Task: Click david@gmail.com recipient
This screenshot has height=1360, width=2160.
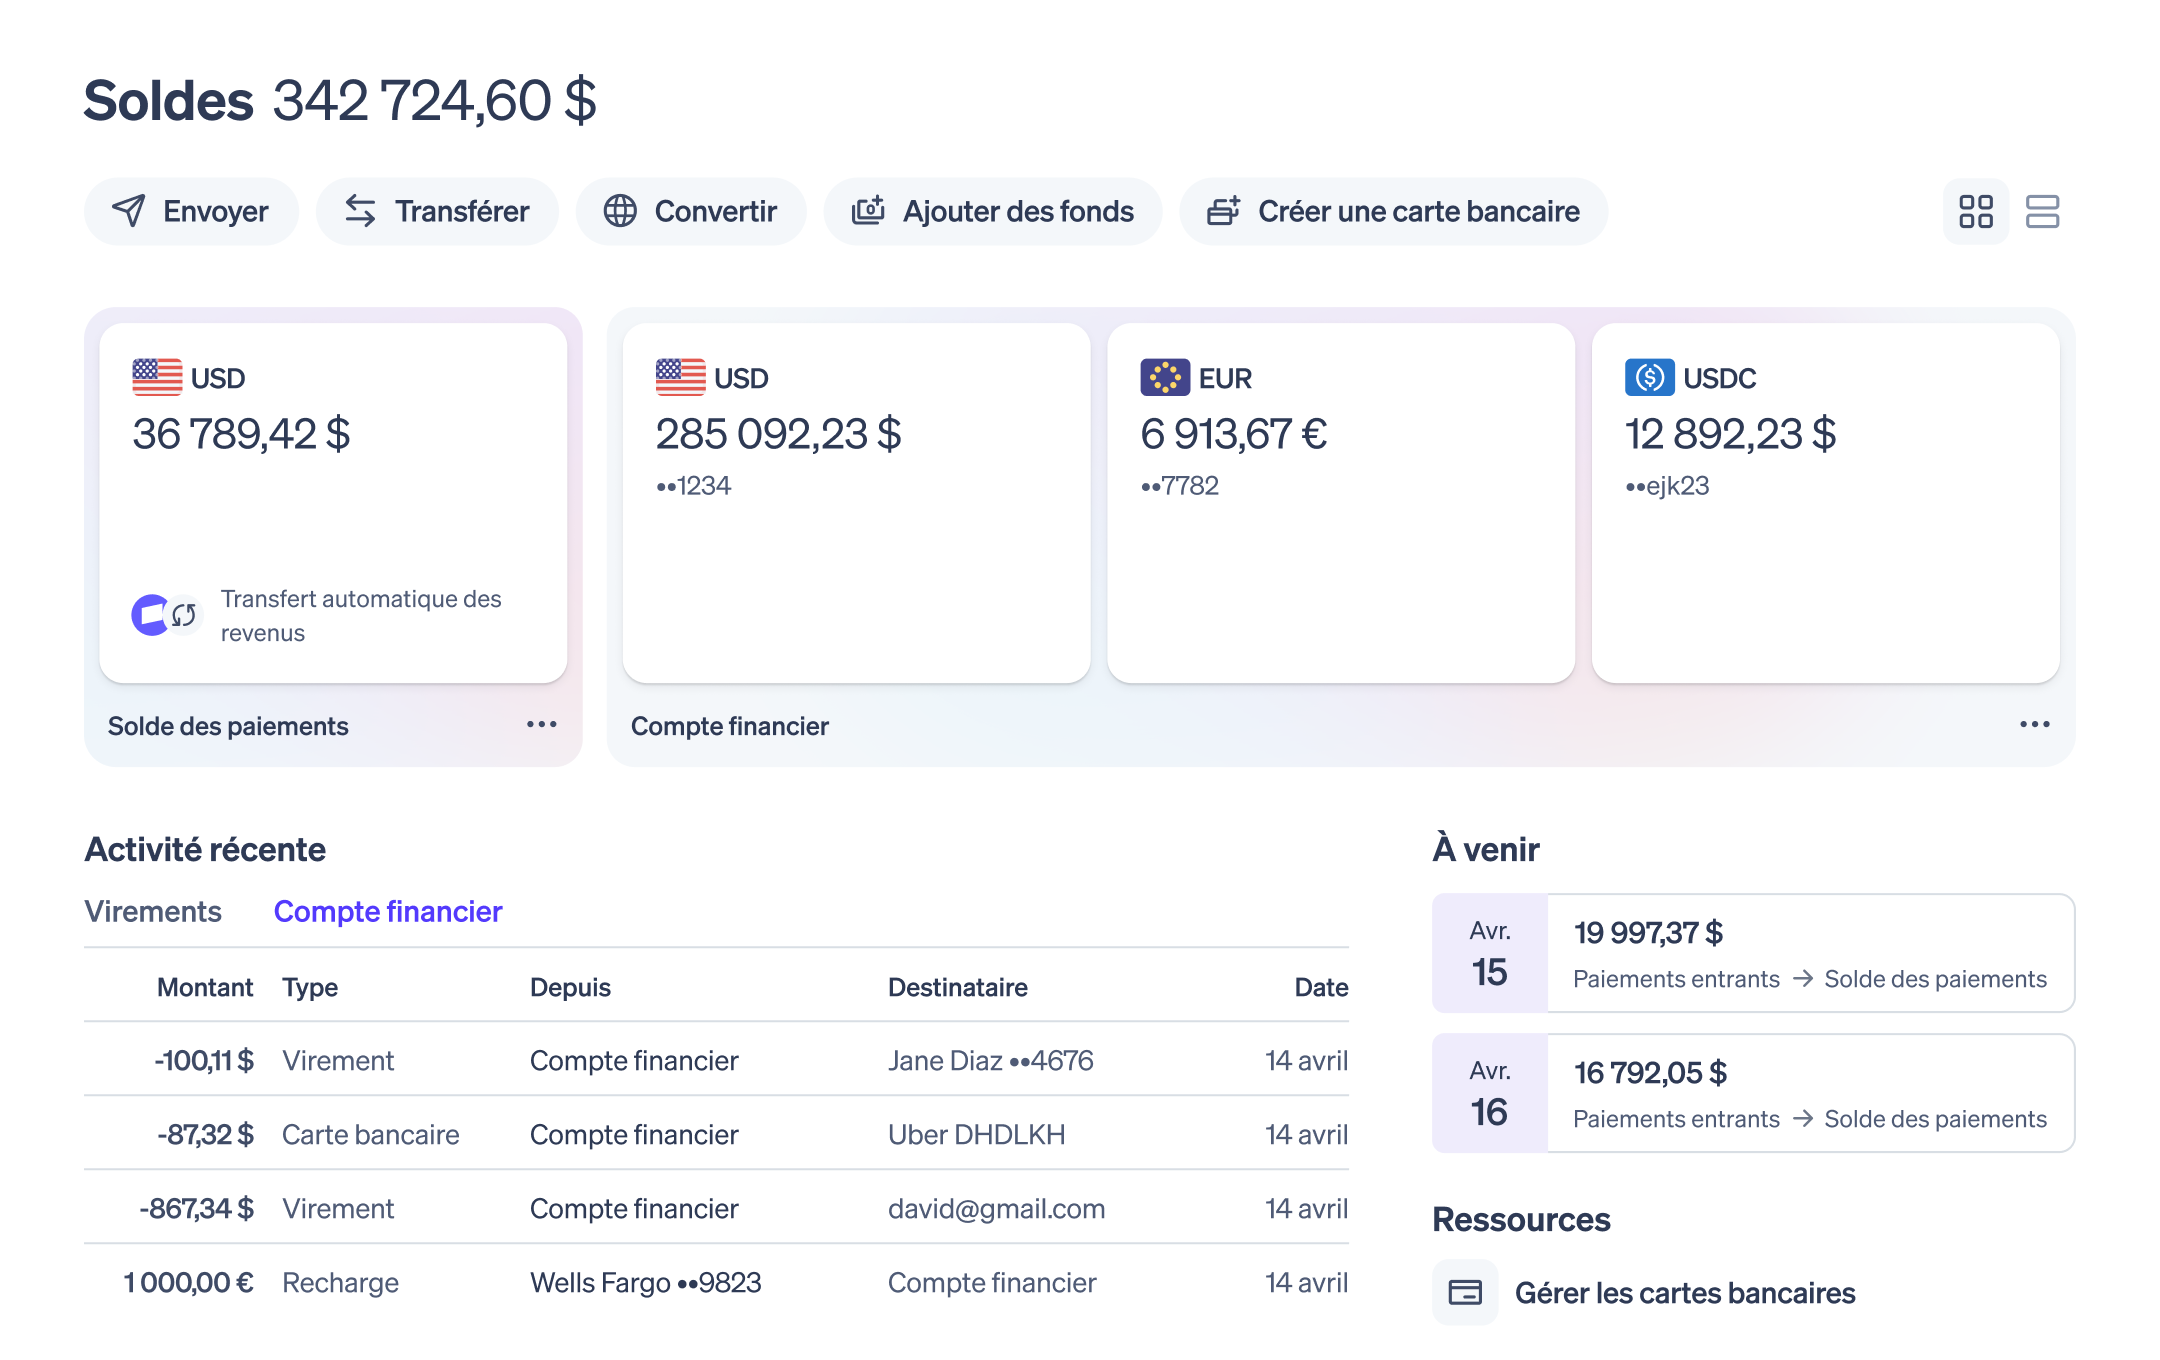Action: tap(996, 1208)
